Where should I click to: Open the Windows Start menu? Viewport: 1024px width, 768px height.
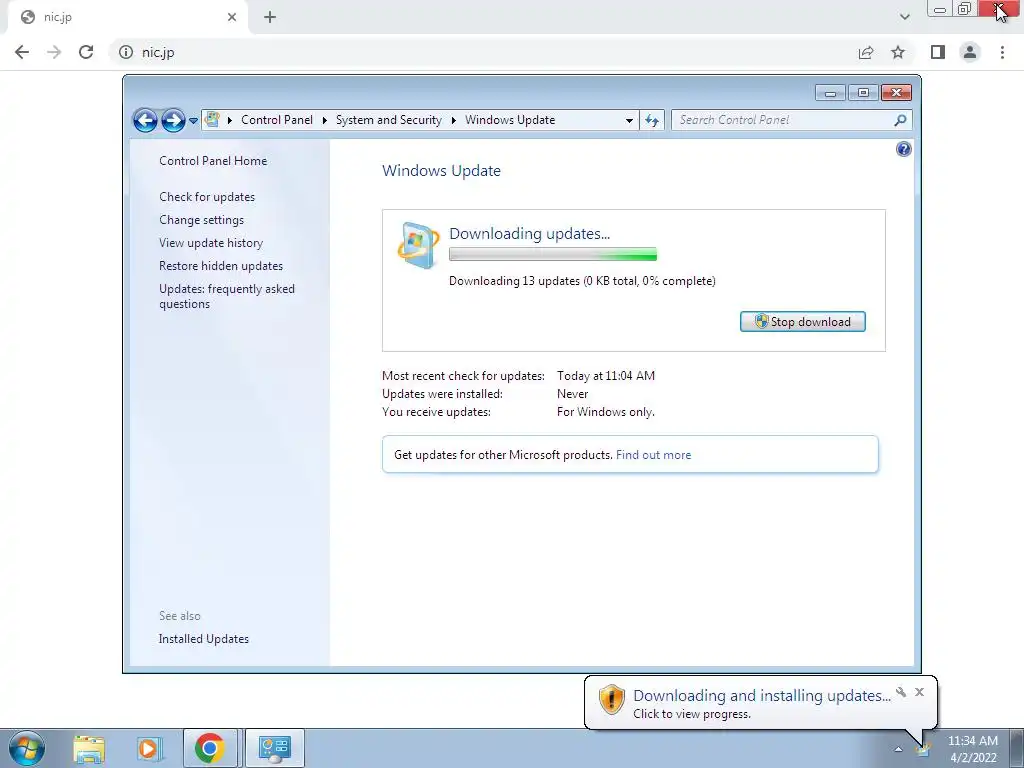(x=27, y=748)
